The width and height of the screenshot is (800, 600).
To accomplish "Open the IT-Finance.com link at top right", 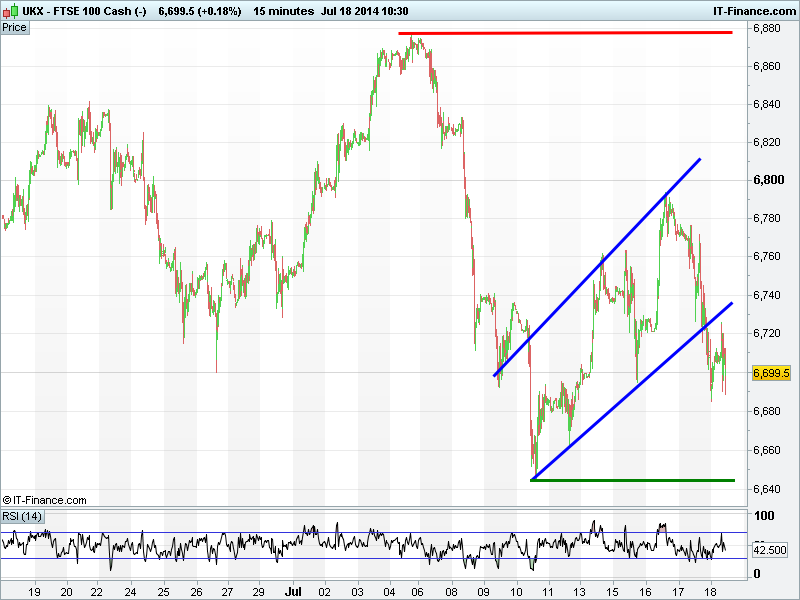I will pos(752,10).
